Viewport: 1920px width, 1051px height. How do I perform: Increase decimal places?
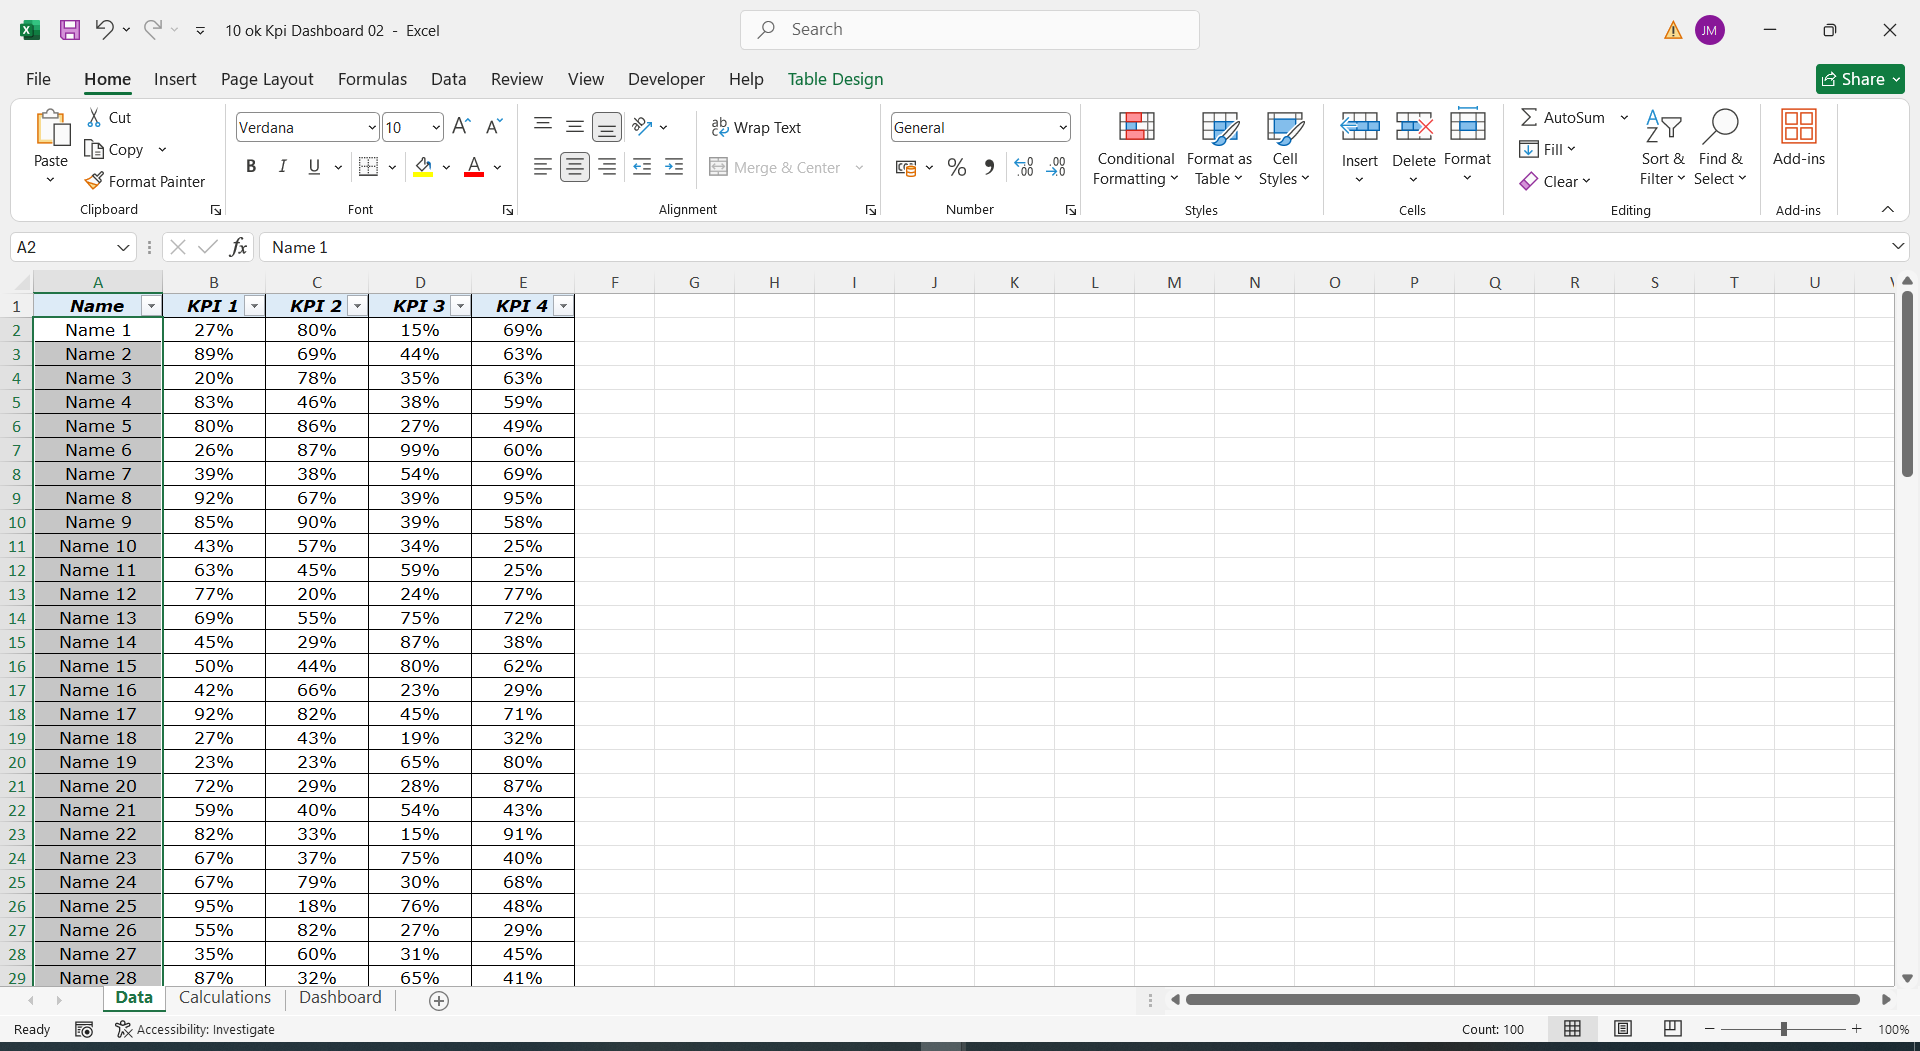(x=1023, y=167)
